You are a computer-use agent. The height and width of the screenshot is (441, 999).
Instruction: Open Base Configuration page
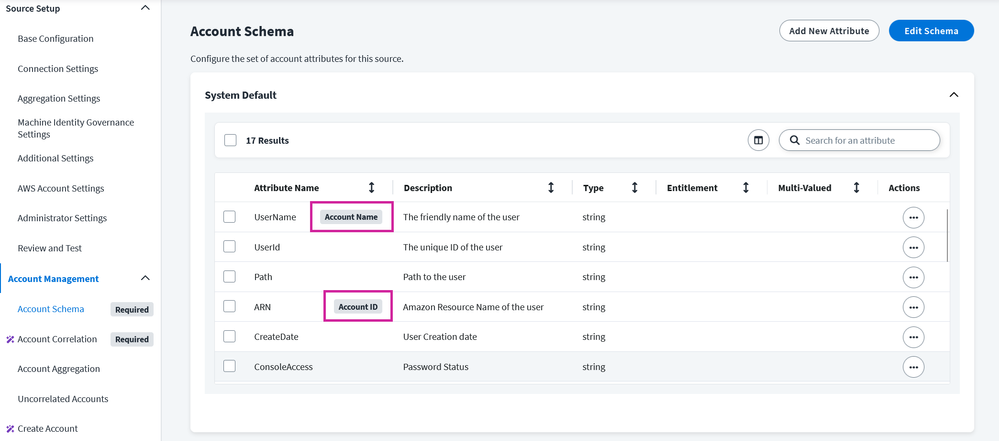[x=55, y=39]
